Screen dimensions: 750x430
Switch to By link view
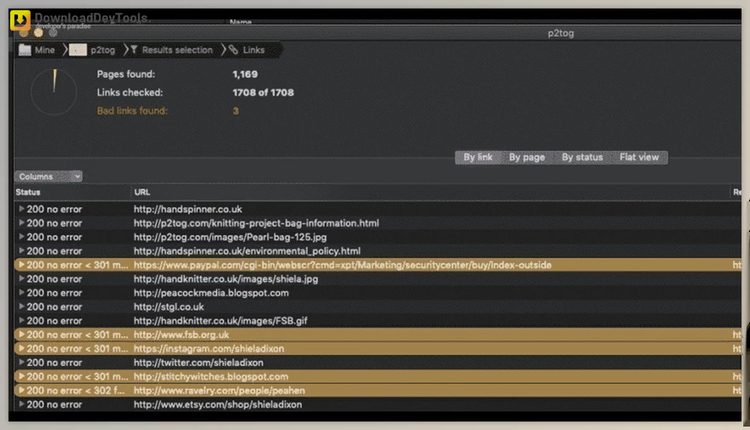tap(478, 157)
